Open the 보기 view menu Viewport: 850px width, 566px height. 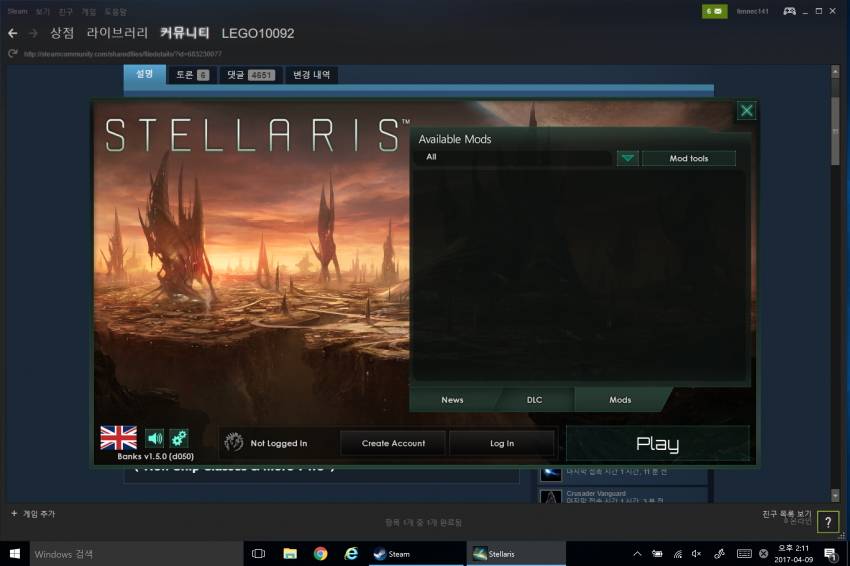click(x=42, y=11)
